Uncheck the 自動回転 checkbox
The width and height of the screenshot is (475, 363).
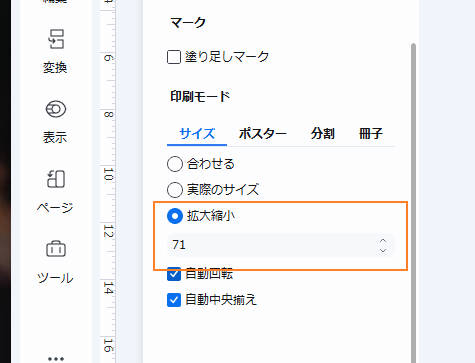coord(174,274)
